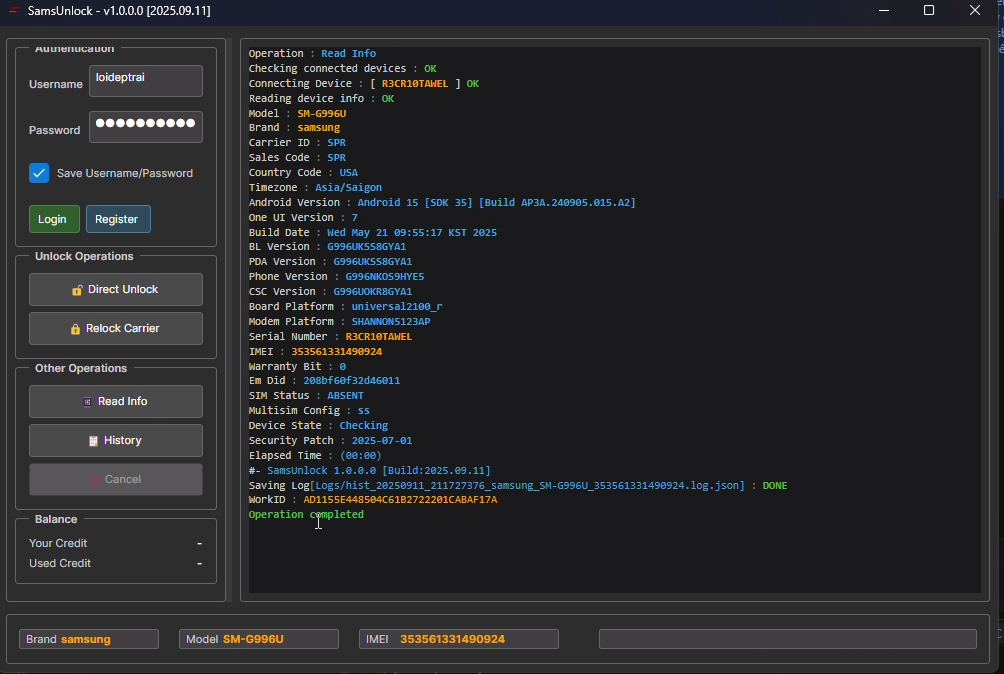Minimize the SamsUnlock window

point(884,10)
